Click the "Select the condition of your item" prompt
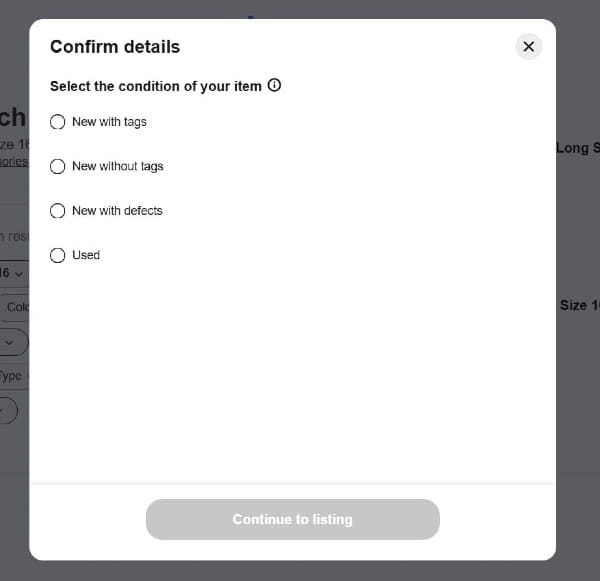Image resolution: width=600 pixels, height=581 pixels. (x=155, y=86)
